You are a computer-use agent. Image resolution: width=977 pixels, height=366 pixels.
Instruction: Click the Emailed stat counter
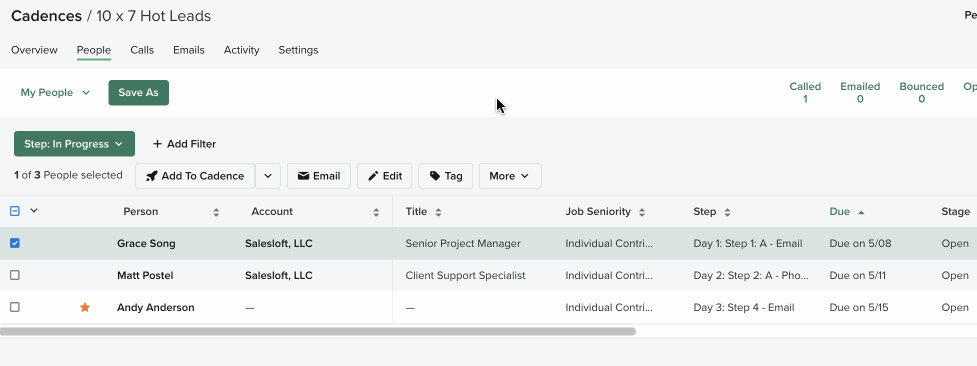[x=860, y=92]
